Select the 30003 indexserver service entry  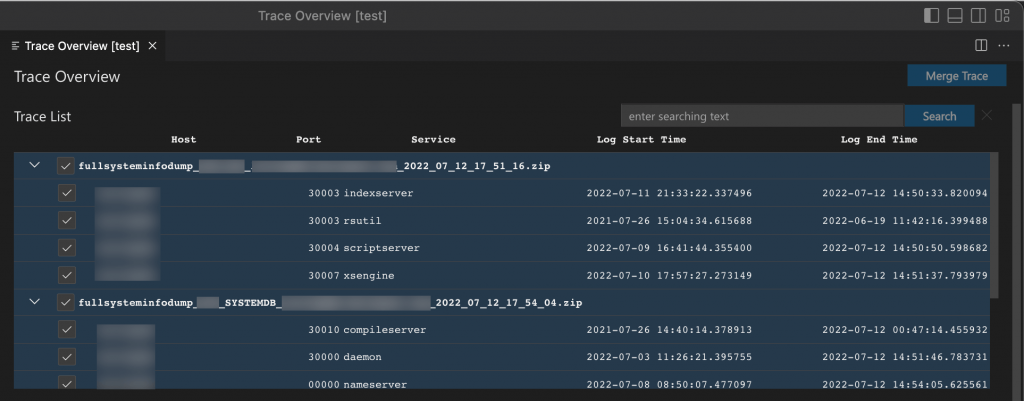[x=360, y=193]
